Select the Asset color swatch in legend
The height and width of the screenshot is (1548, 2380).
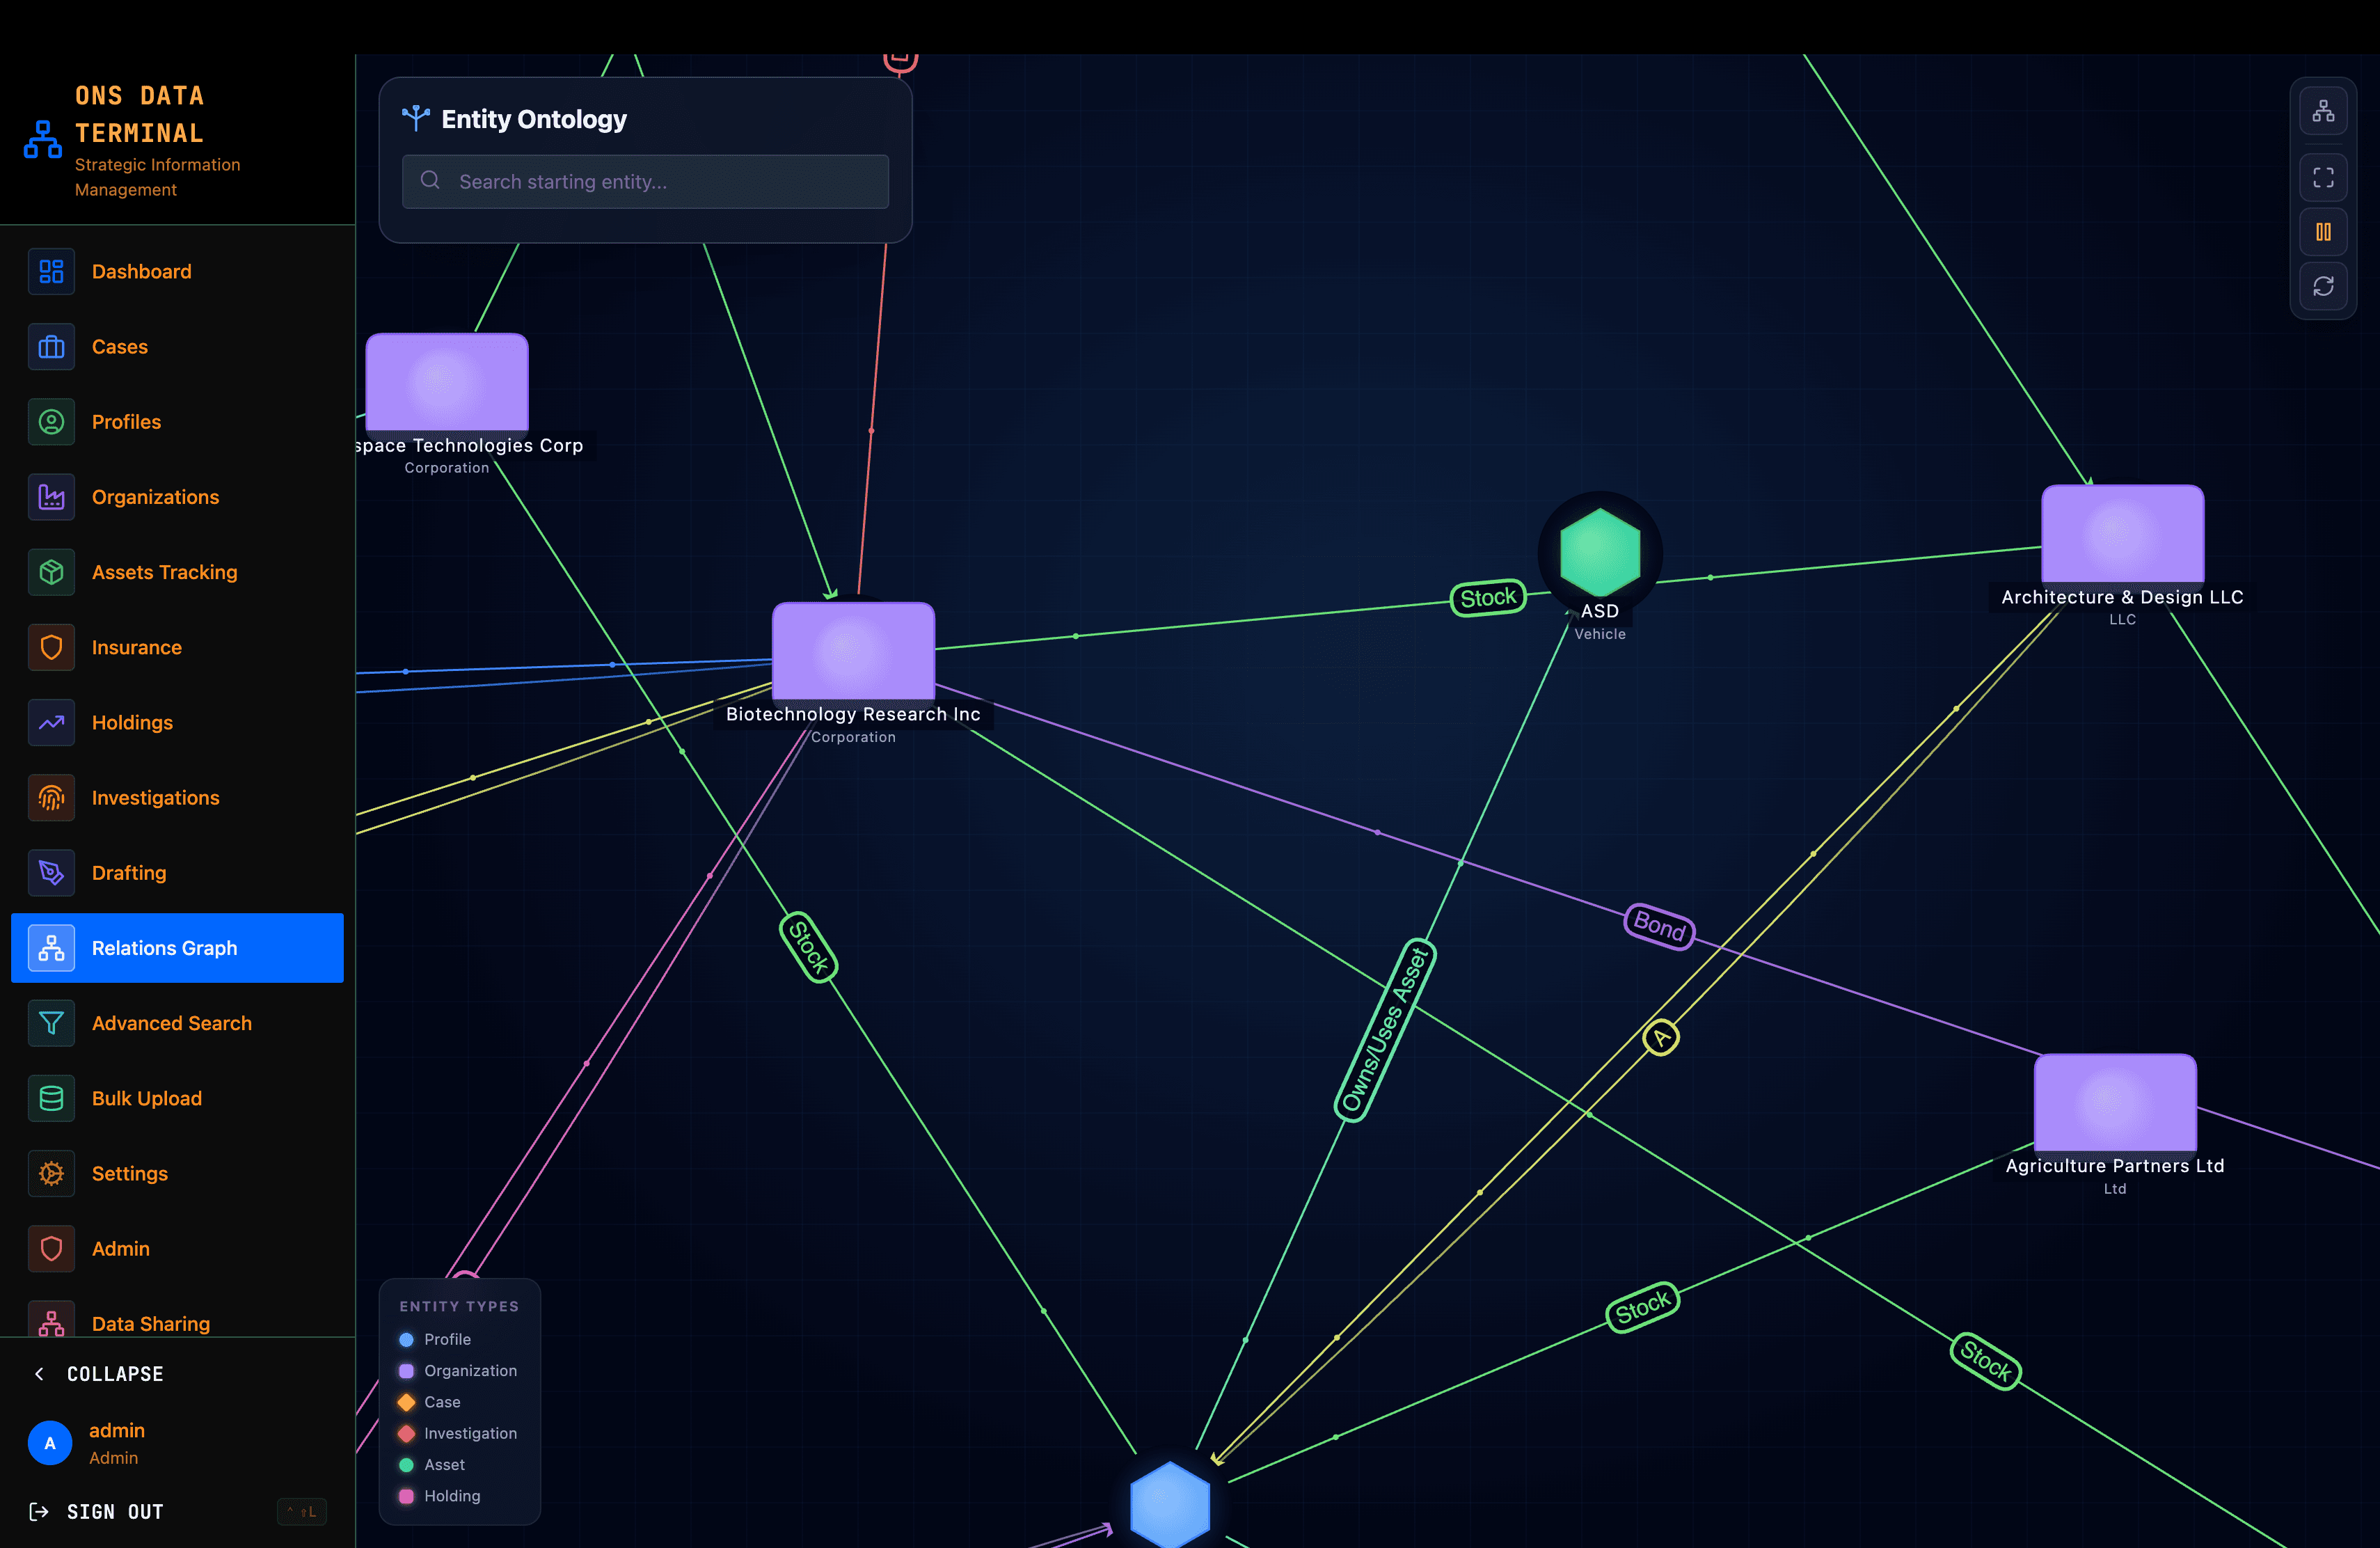pyautogui.click(x=406, y=1464)
